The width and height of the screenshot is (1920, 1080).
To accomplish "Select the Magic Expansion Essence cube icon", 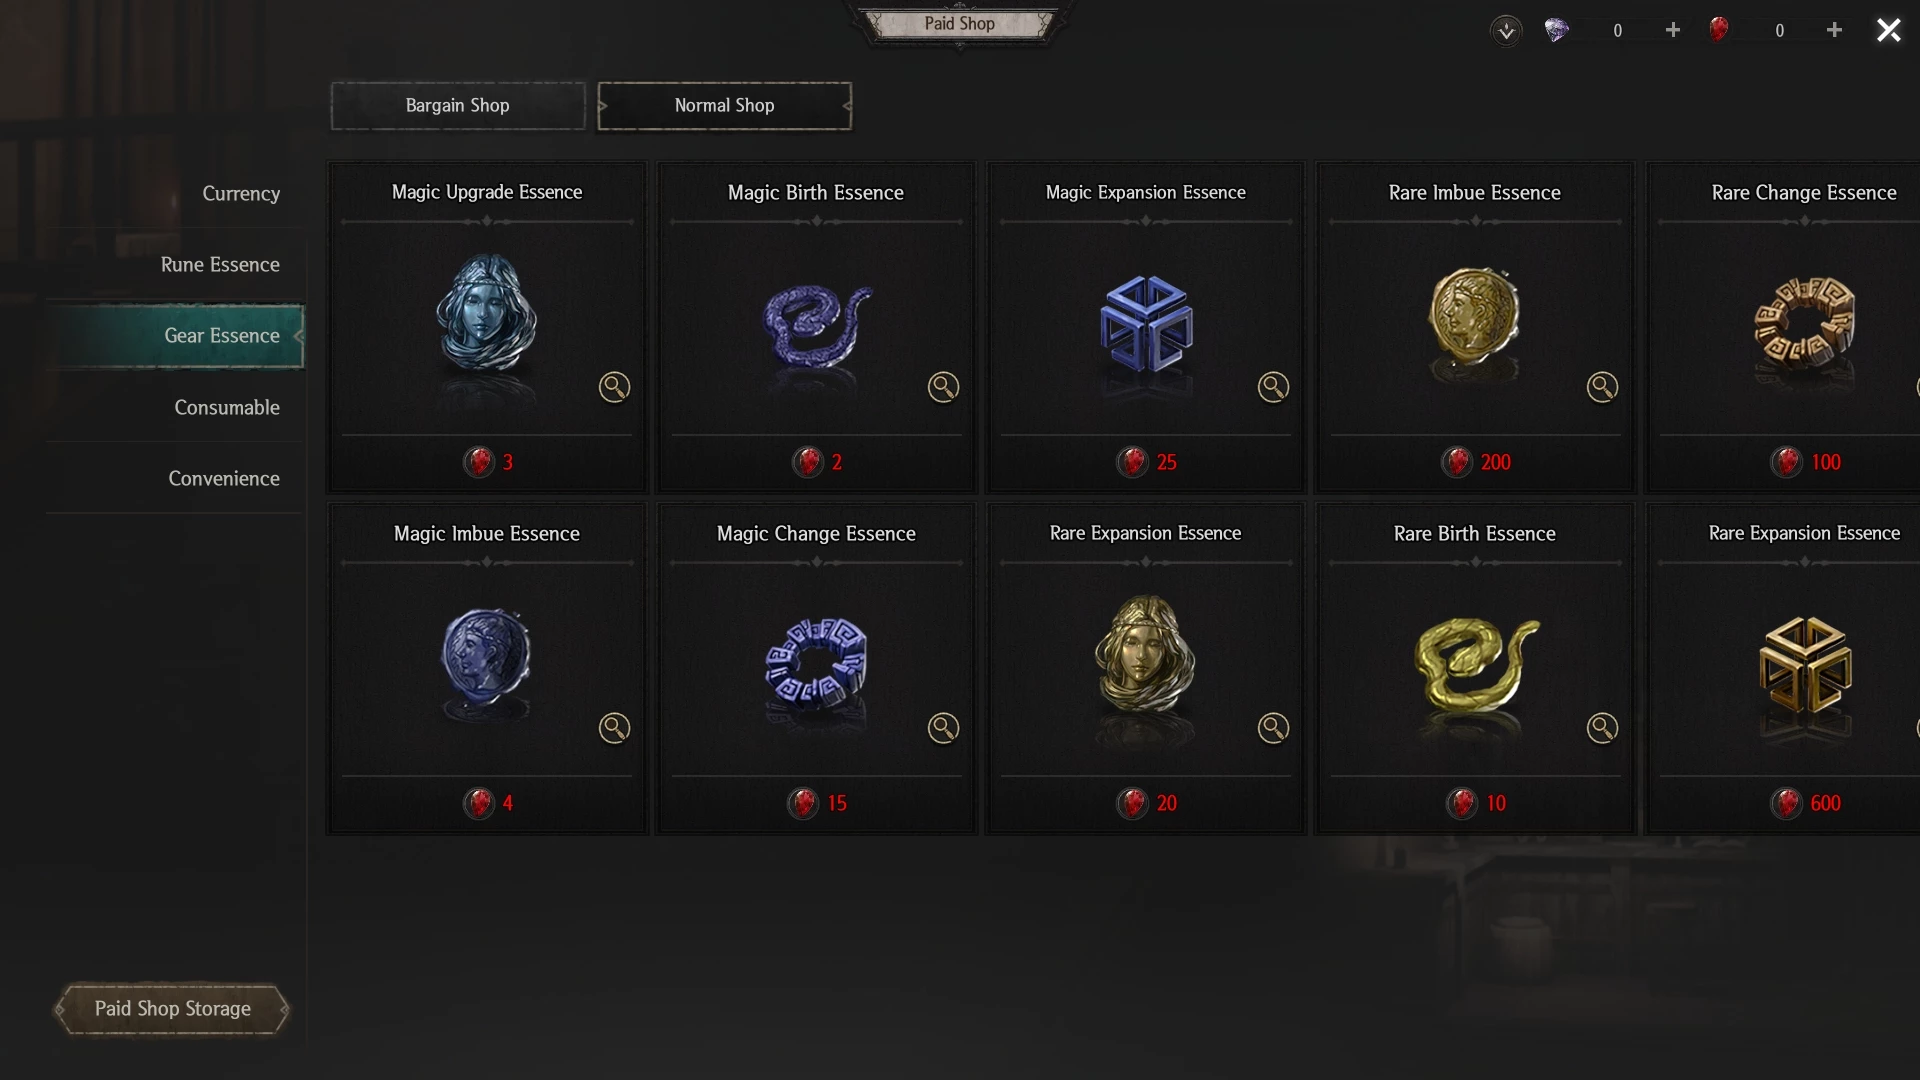I will 1146,324.
